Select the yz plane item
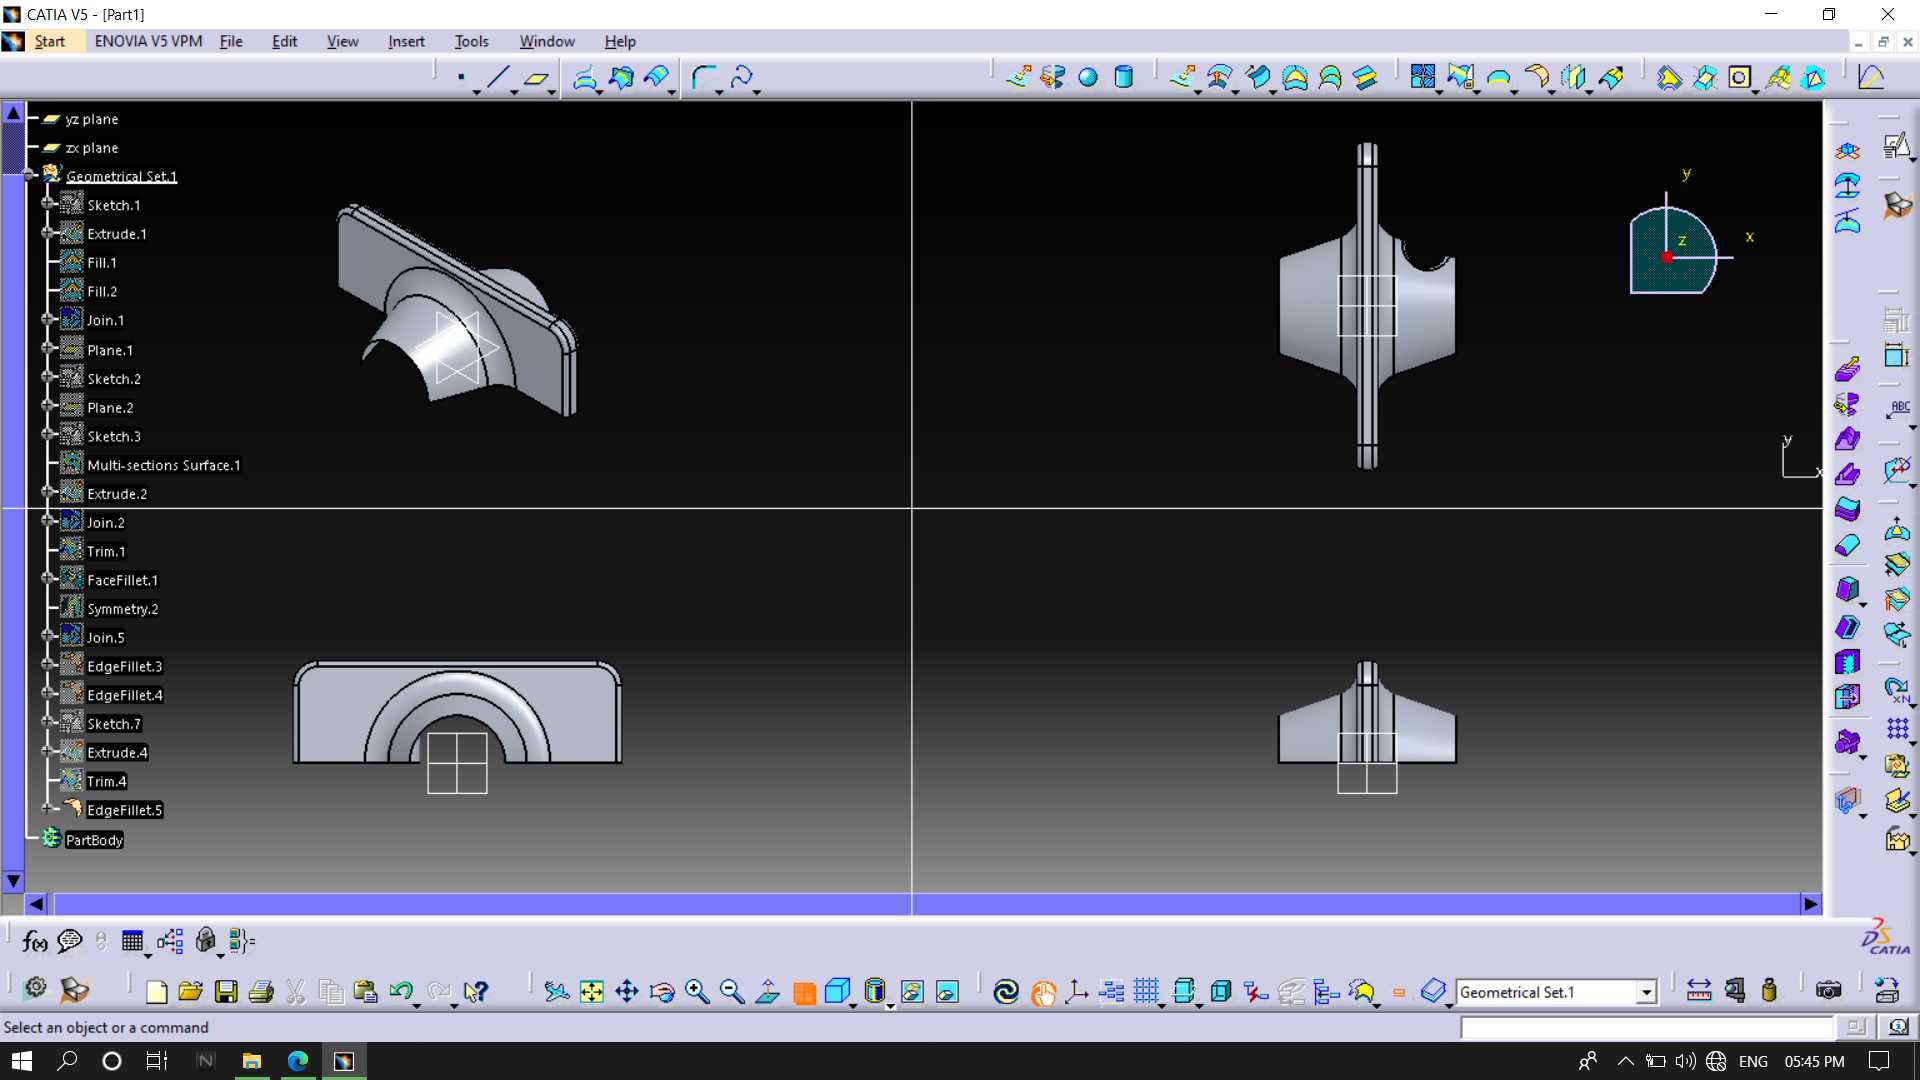Image resolution: width=1920 pixels, height=1080 pixels. click(x=92, y=119)
